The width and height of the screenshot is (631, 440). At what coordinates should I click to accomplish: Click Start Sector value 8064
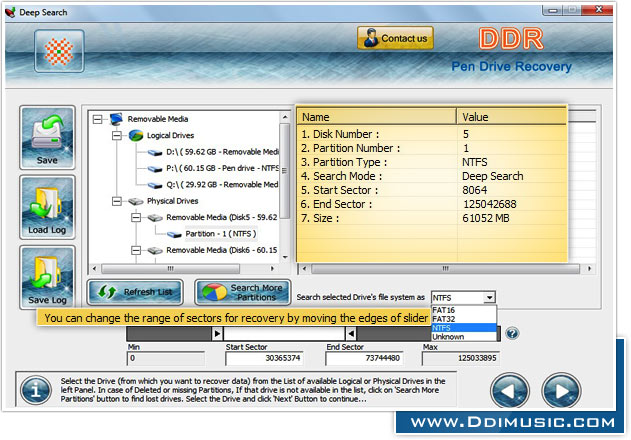474,190
